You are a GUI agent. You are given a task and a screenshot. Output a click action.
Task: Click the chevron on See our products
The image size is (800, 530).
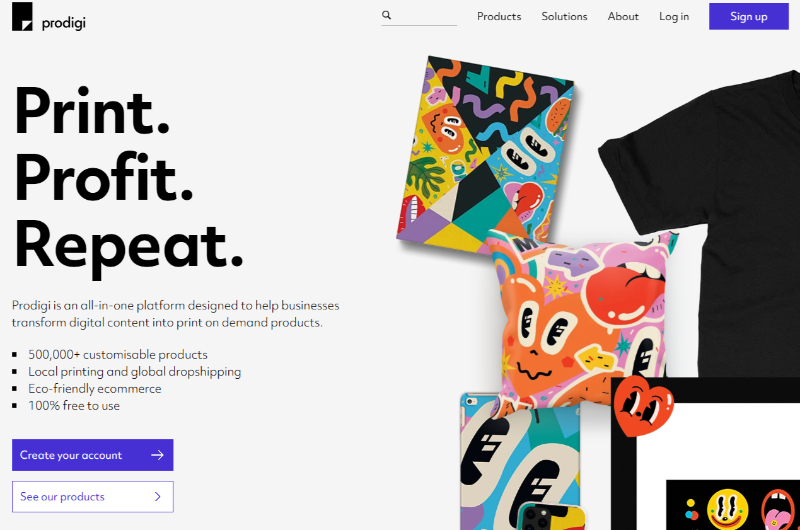coord(158,496)
